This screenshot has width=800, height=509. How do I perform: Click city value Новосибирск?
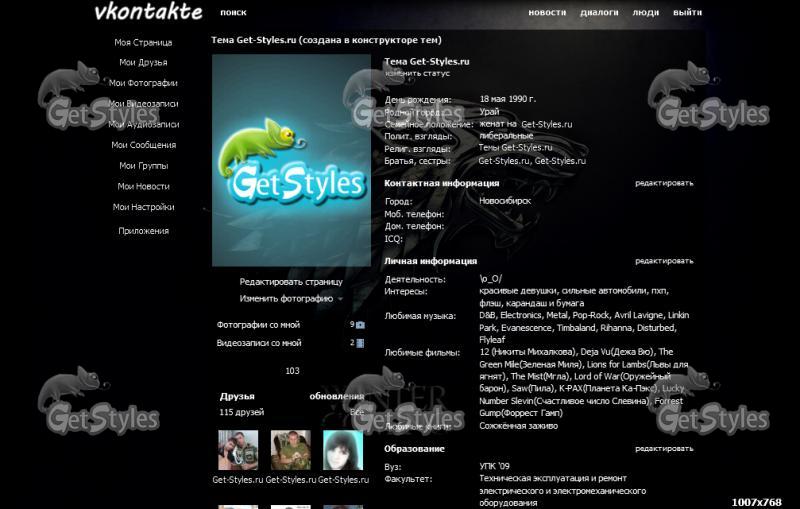pos(505,201)
